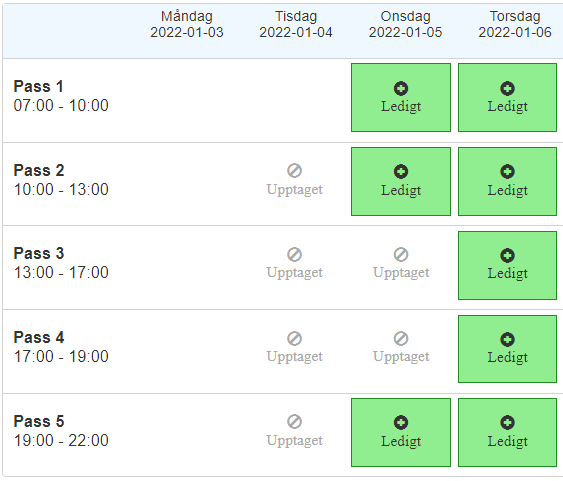The width and height of the screenshot is (563, 481).
Task: Click blocked icon in Pass 2 Tisdag
Action: (x=294, y=171)
